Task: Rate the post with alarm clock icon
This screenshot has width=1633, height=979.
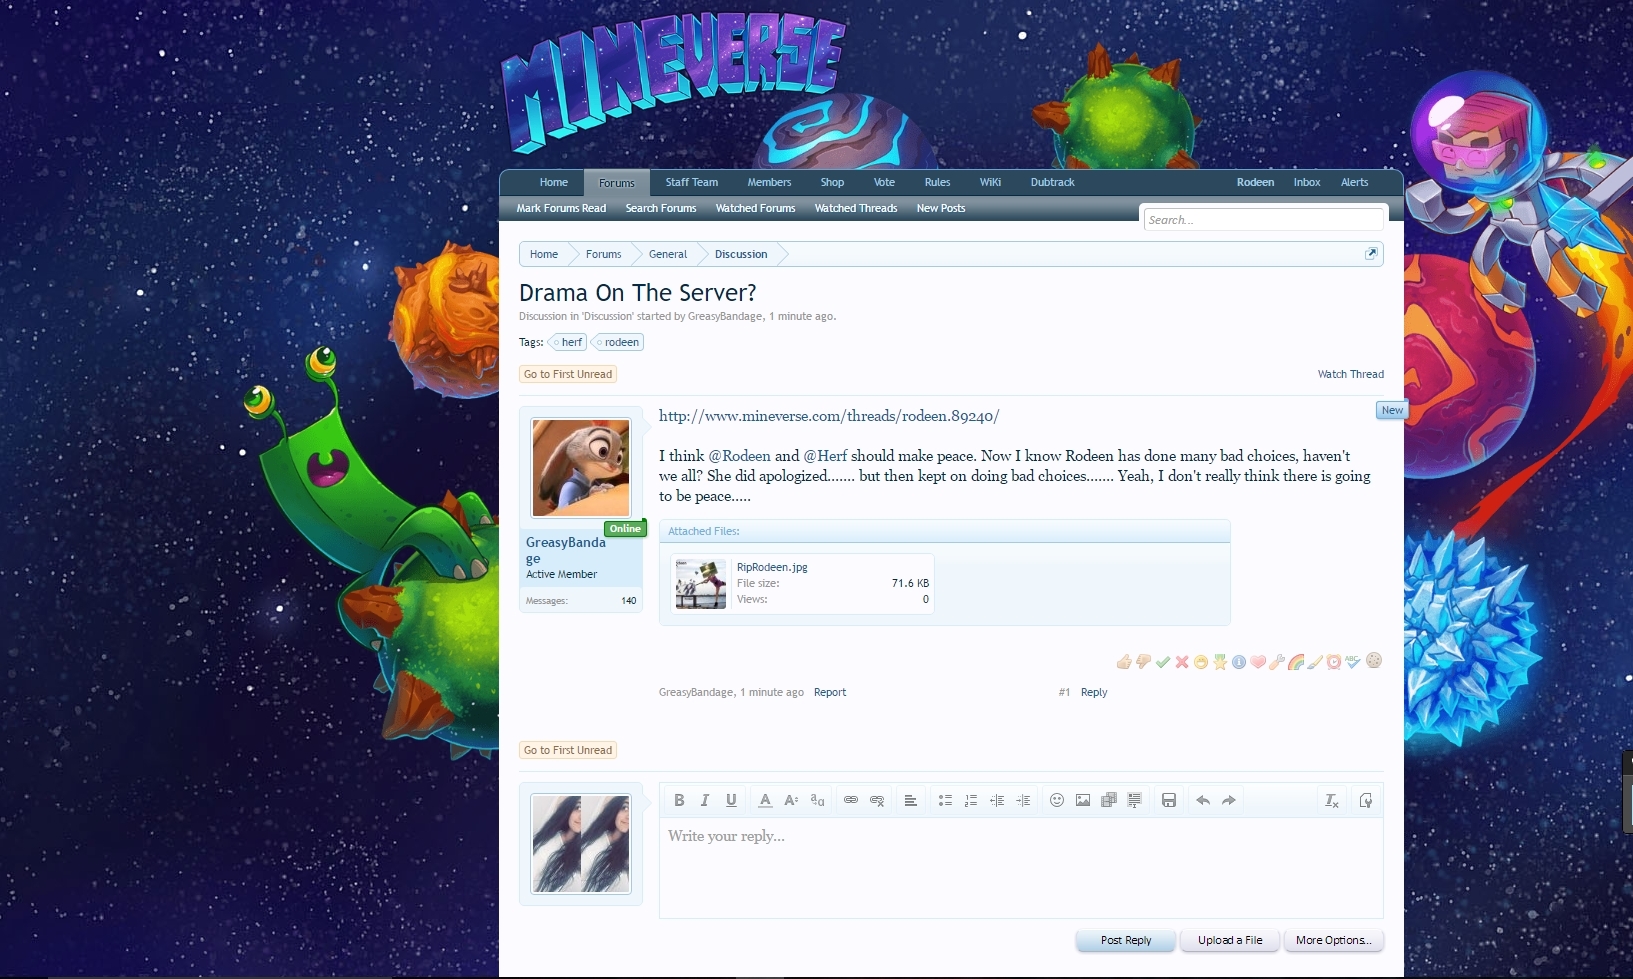Action: pos(1334,662)
